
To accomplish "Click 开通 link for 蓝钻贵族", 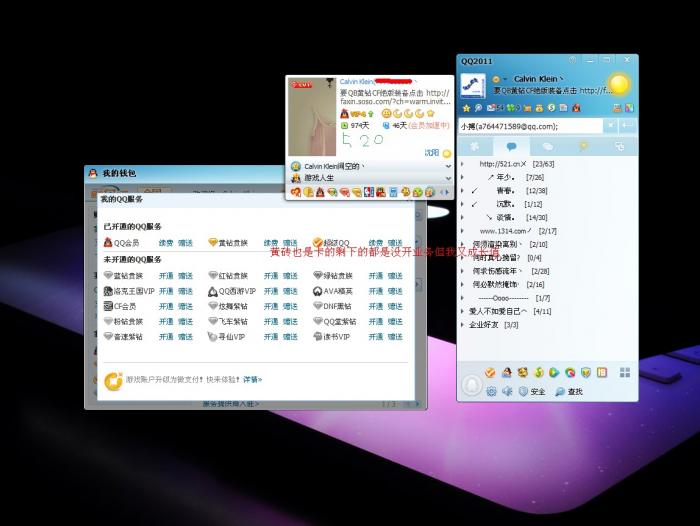I will click(166, 276).
